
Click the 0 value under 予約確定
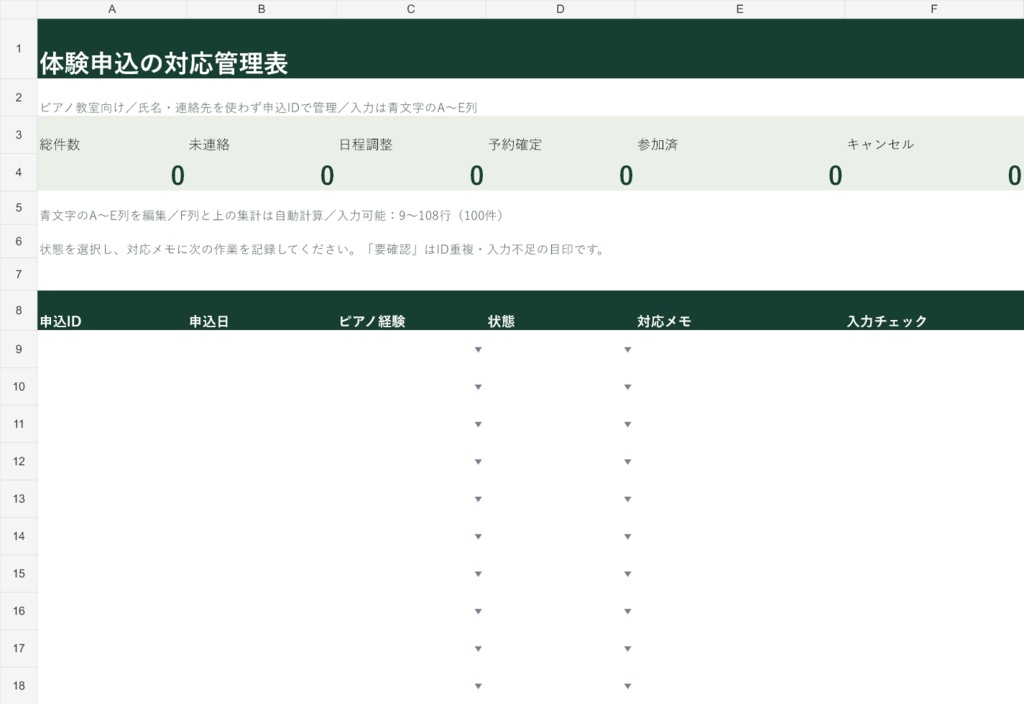[626, 176]
